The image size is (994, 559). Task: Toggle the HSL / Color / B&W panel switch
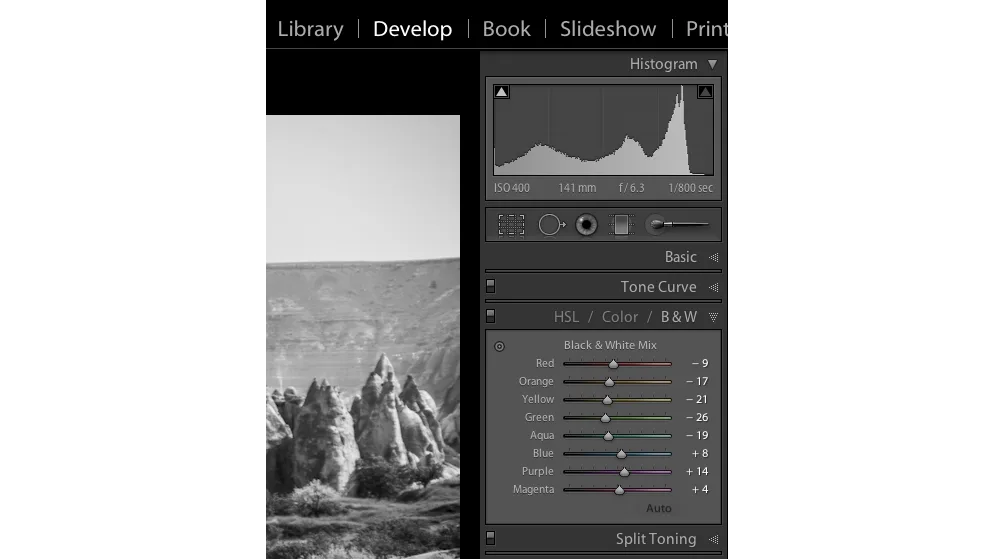point(490,316)
